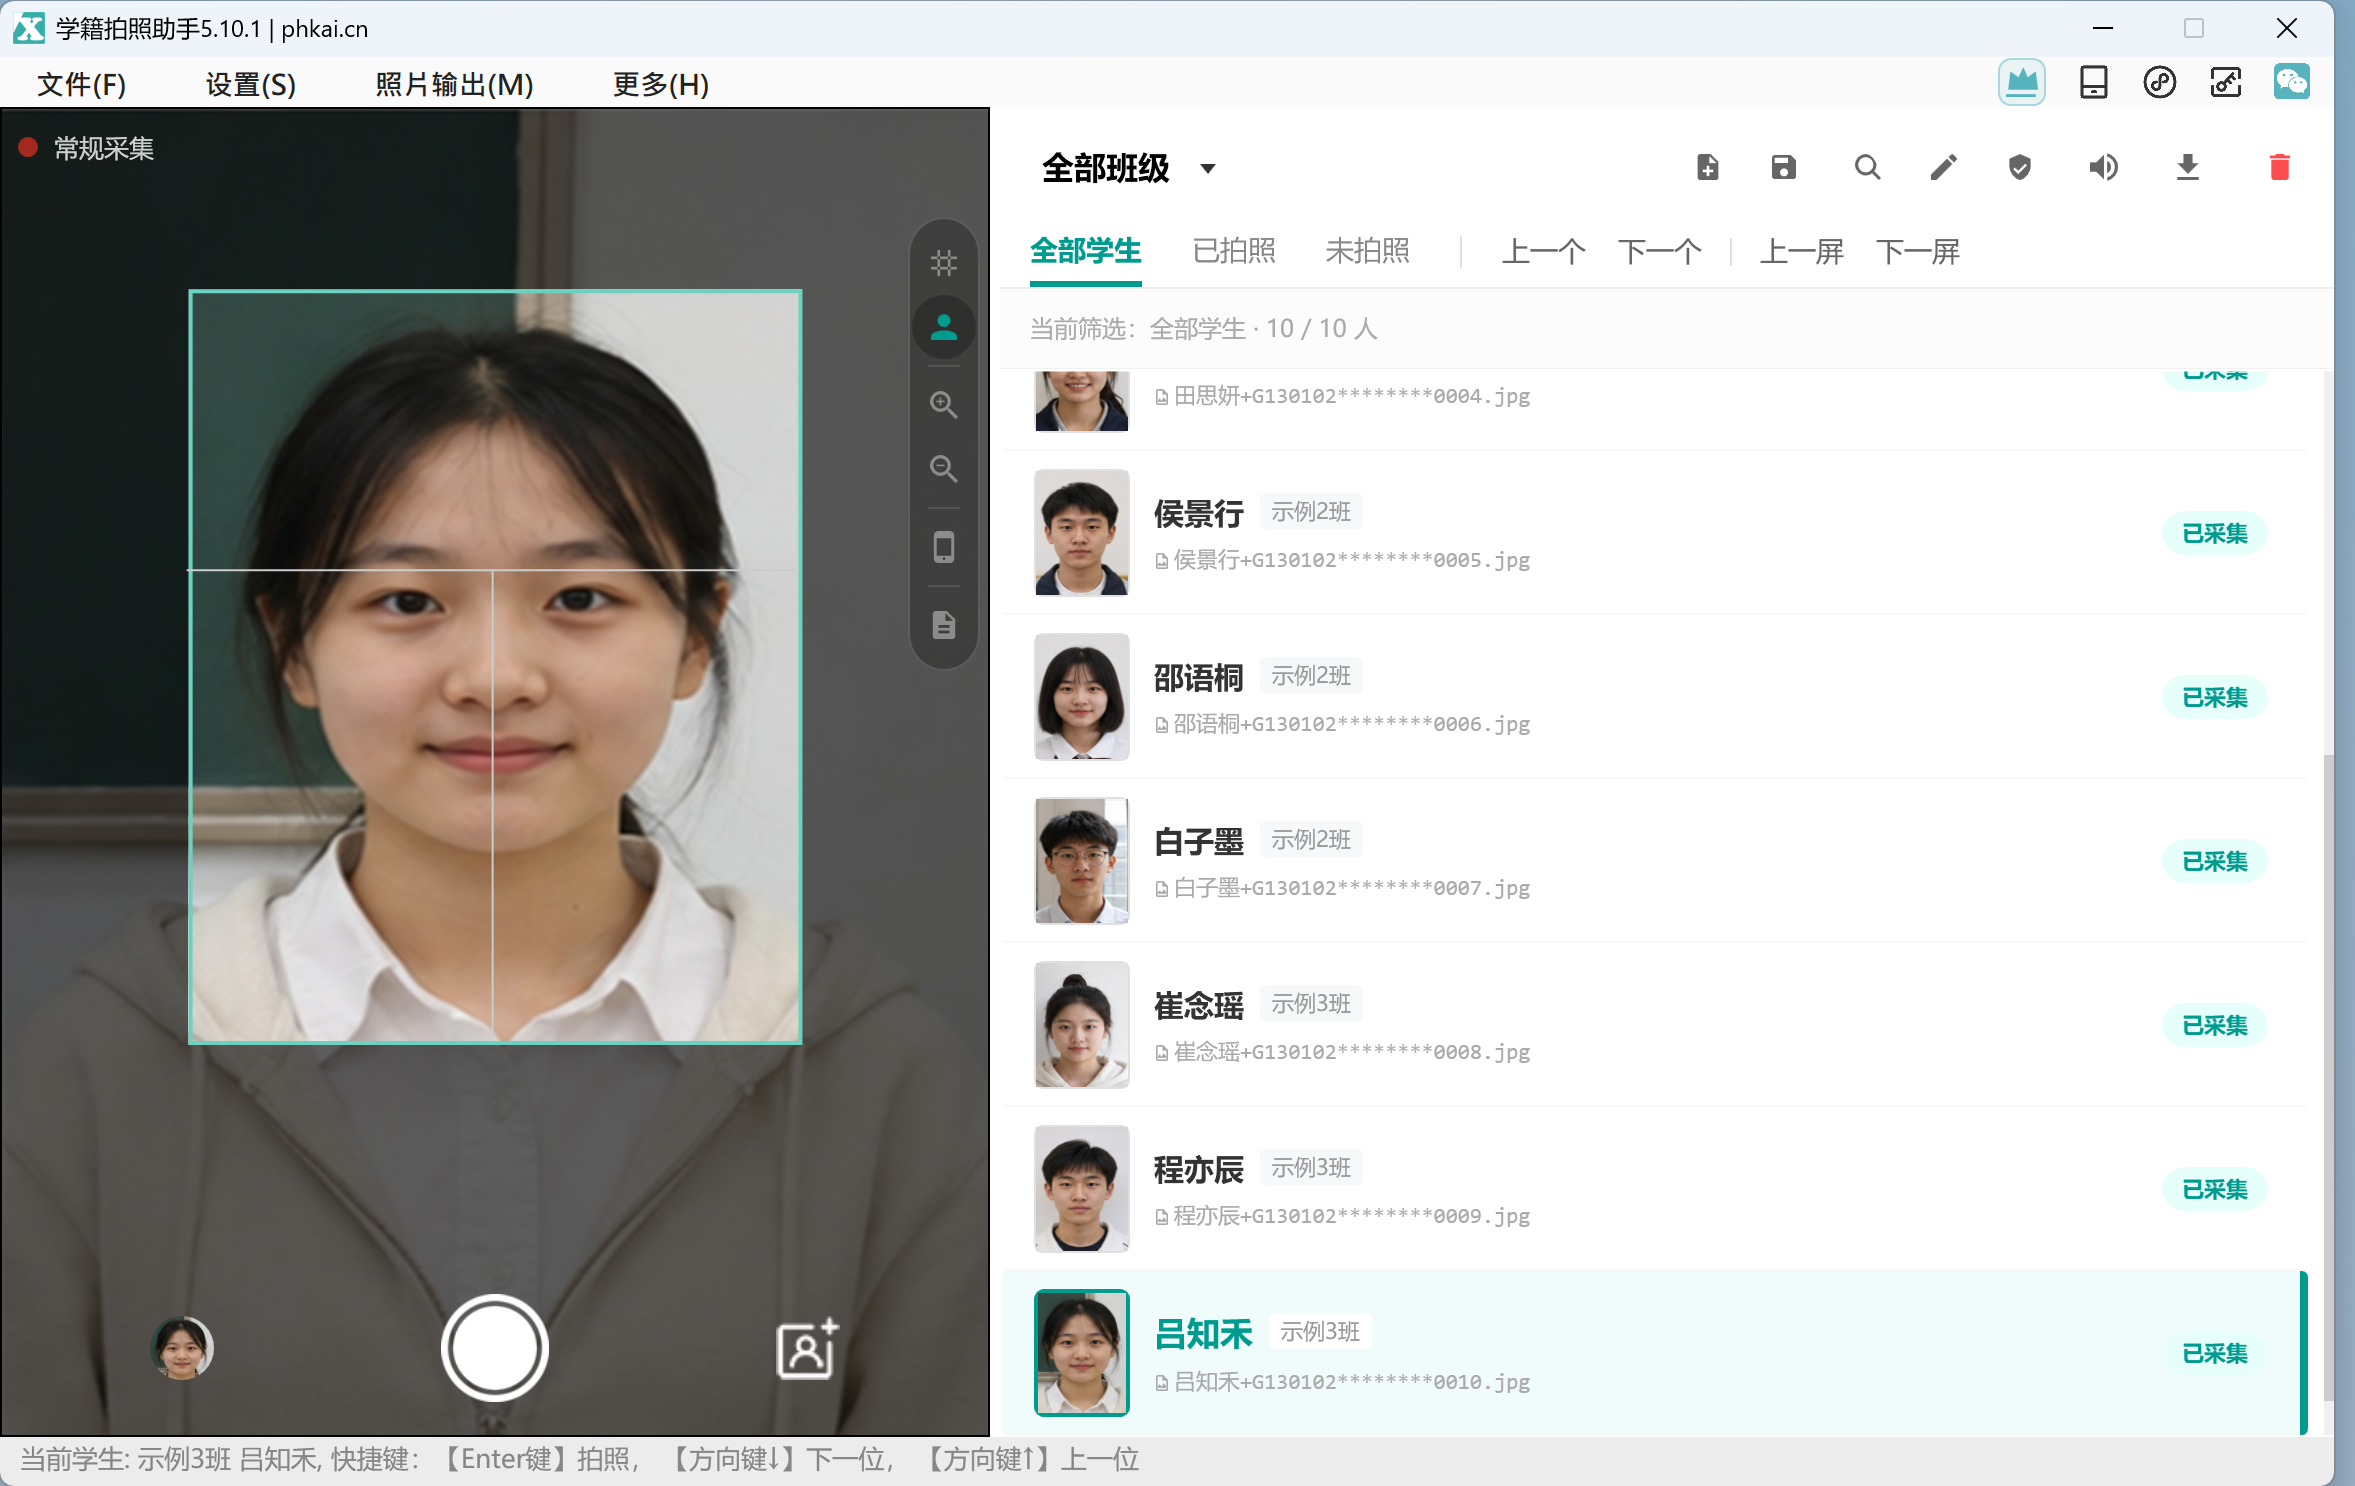The height and width of the screenshot is (1486, 2355).
Task: Click the crown VIP icon
Action: [x=2021, y=82]
